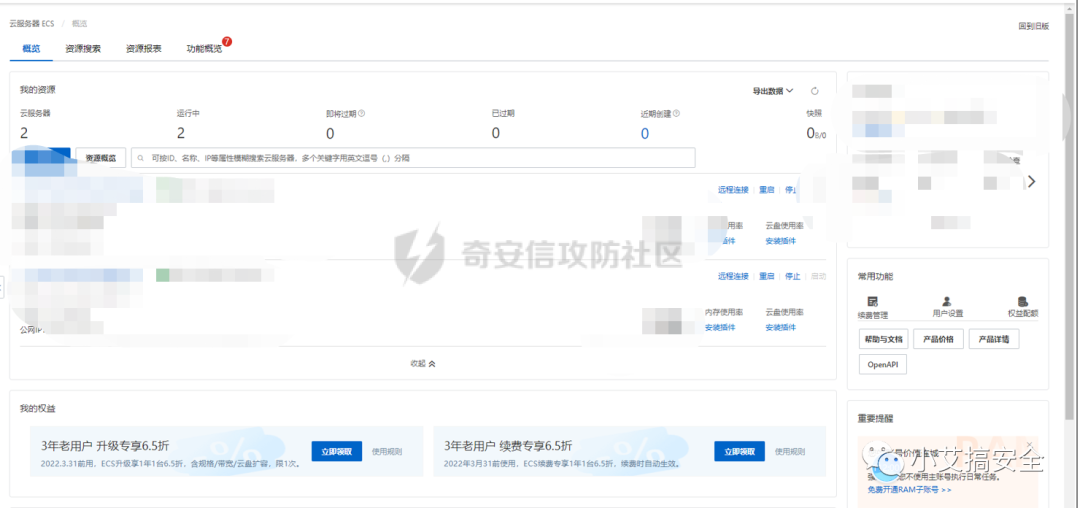Click 回到旧版 to return to the old version
1080x508 pixels.
(x=1034, y=26)
